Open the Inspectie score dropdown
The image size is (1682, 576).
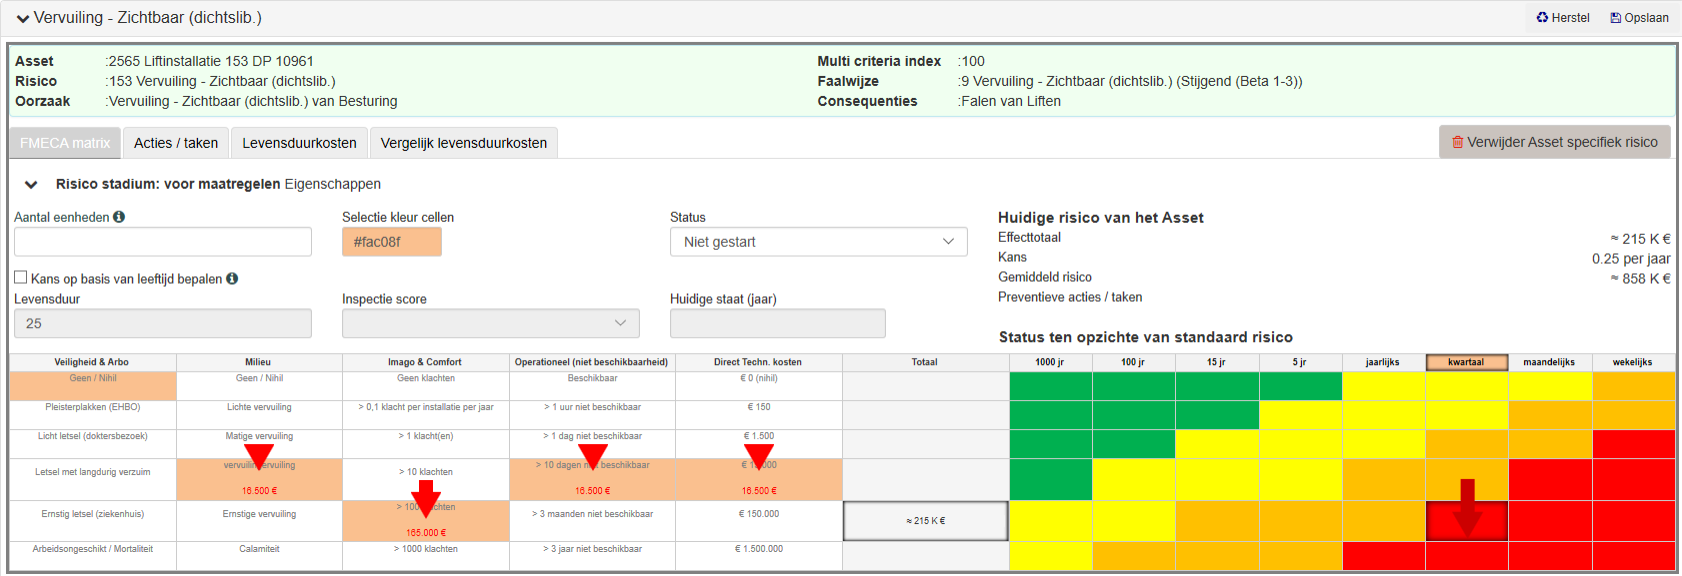coord(491,323)
